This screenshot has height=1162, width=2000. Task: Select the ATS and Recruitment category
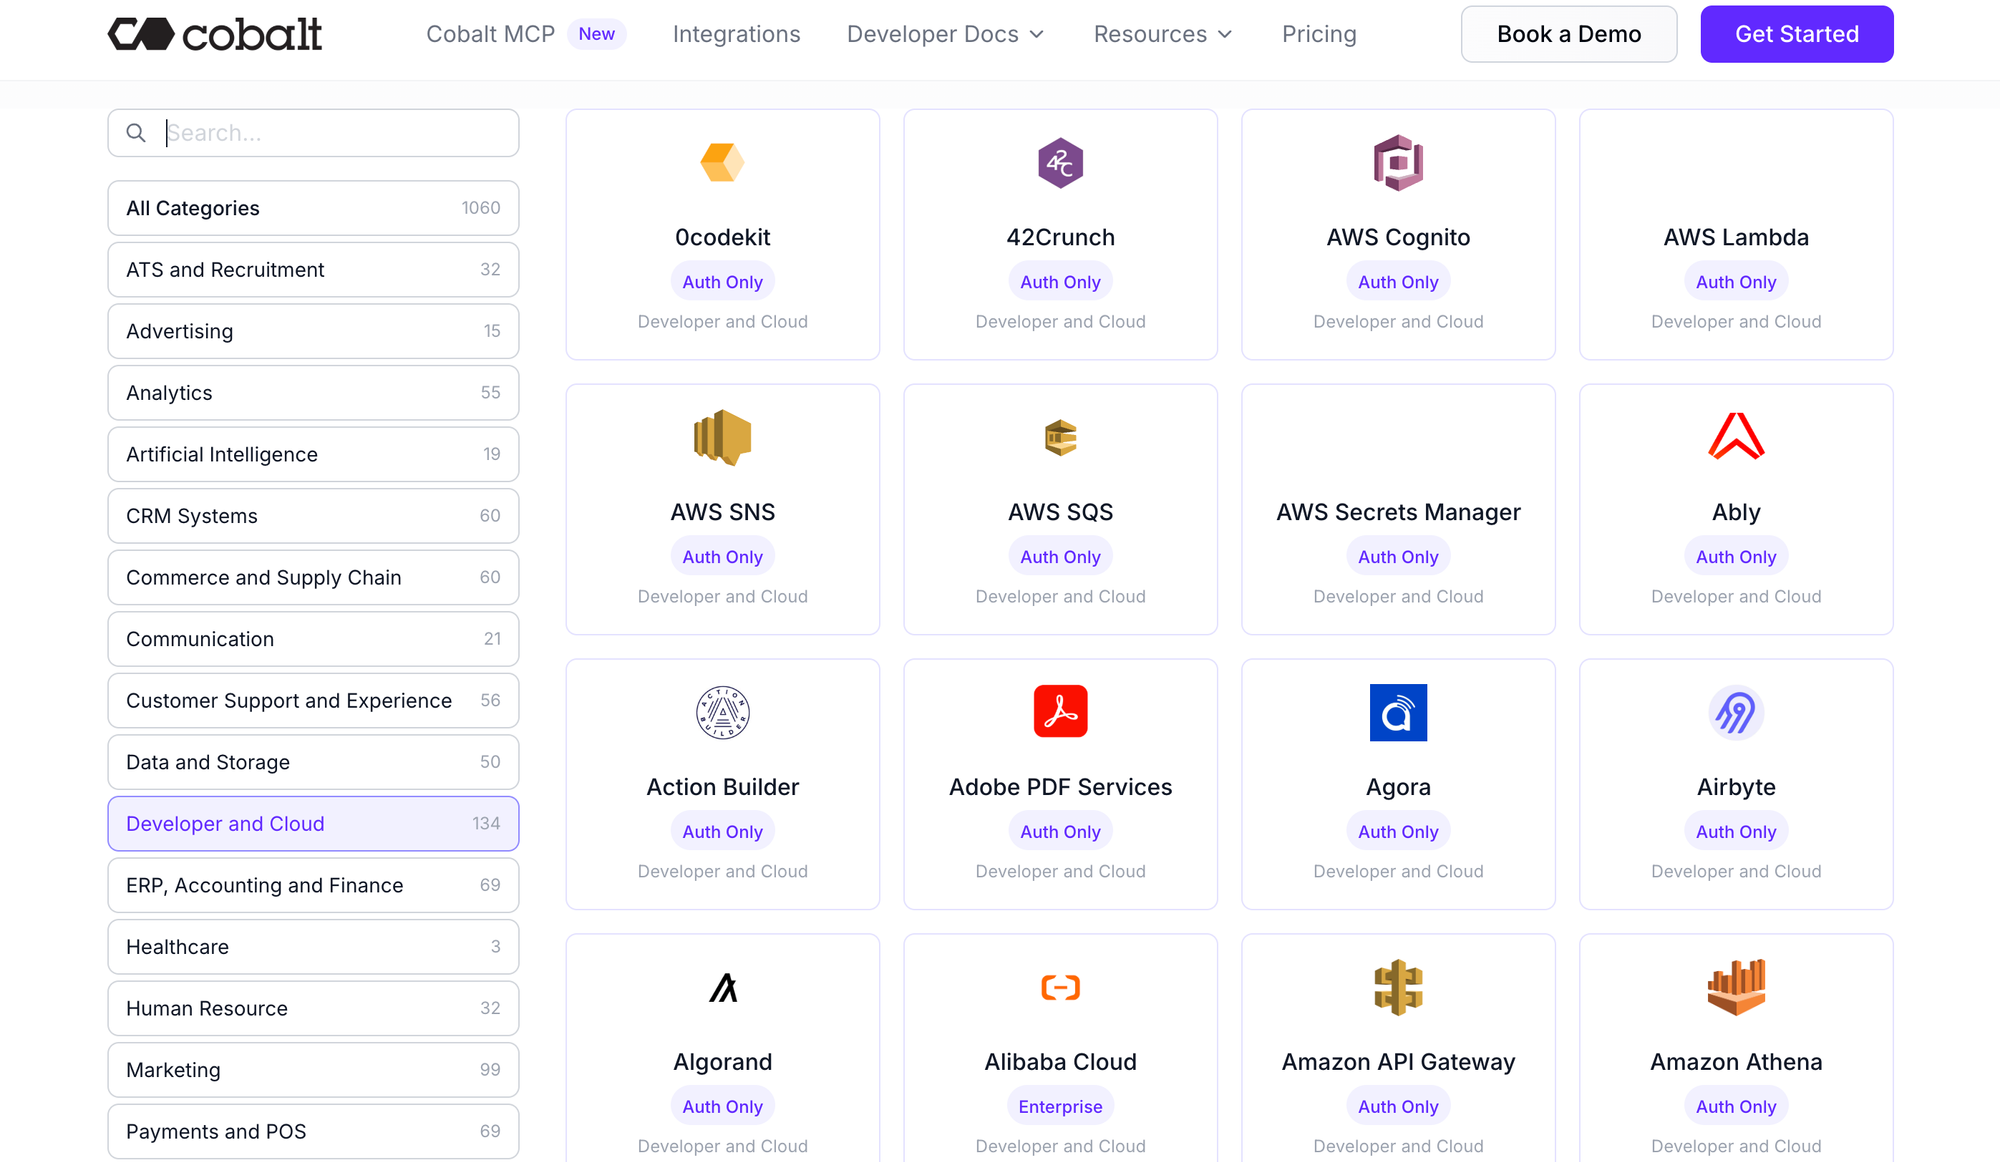click(x=313, y=270)
